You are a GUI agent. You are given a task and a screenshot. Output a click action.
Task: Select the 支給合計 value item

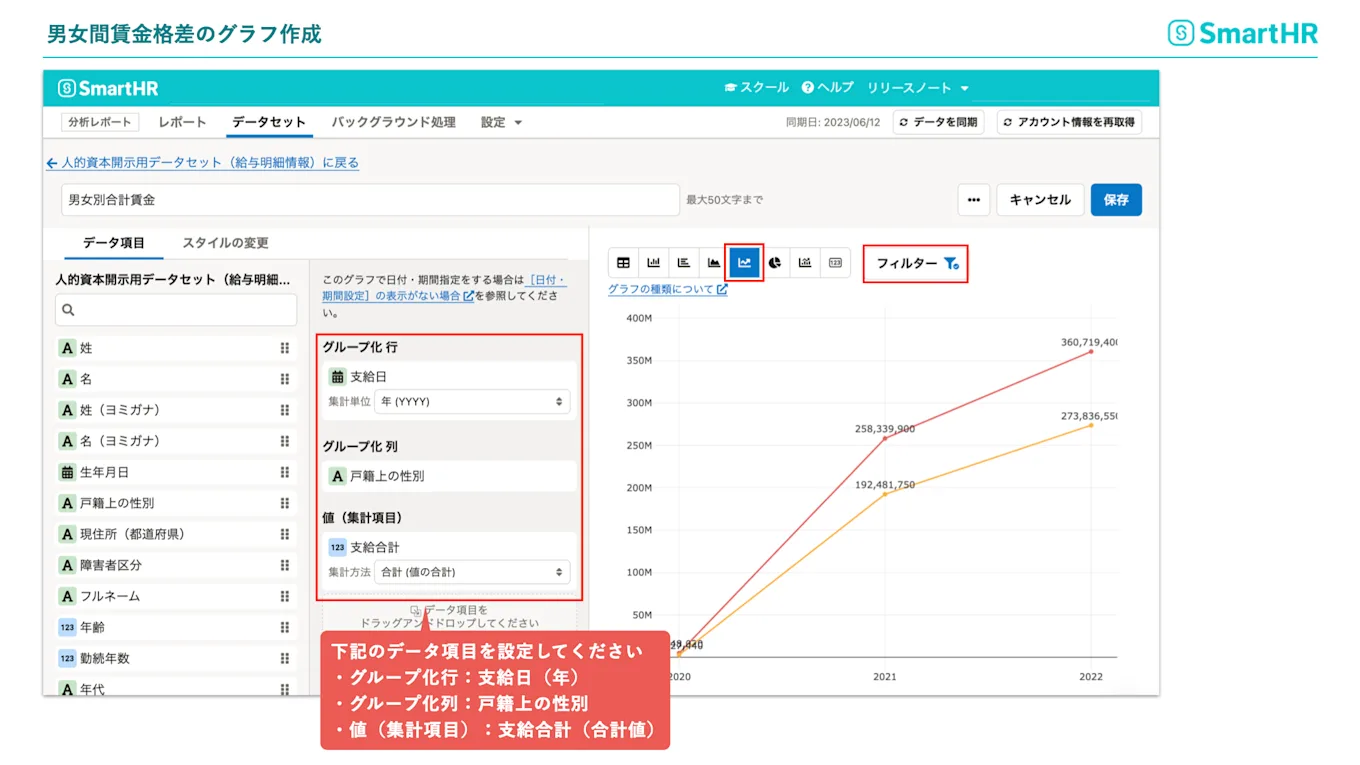449,547
